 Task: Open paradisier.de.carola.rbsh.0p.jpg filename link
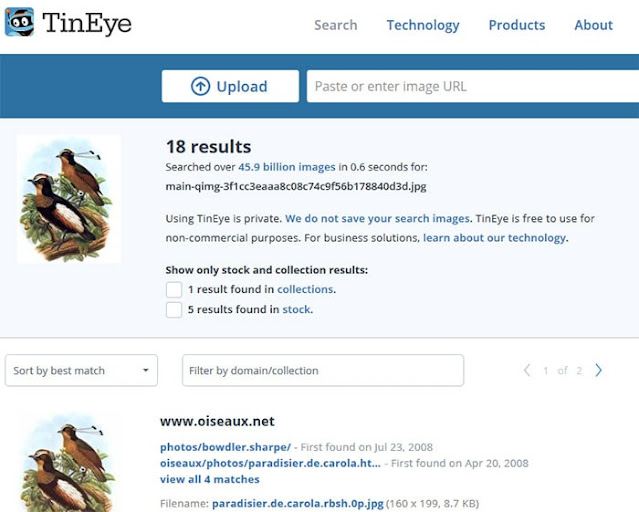click(x=298, y=504)
